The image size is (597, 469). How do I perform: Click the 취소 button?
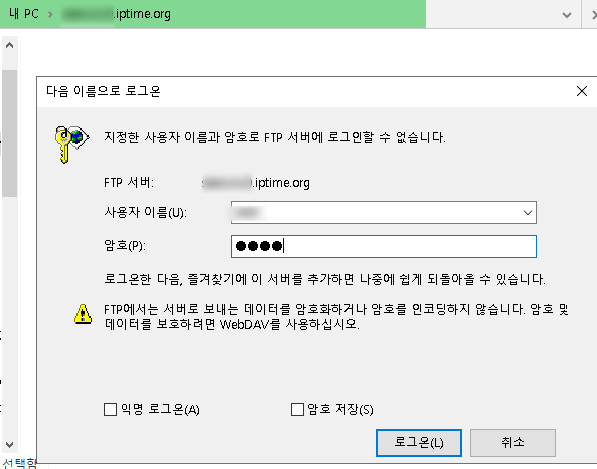pyautogui.click(x=513, y=443)
